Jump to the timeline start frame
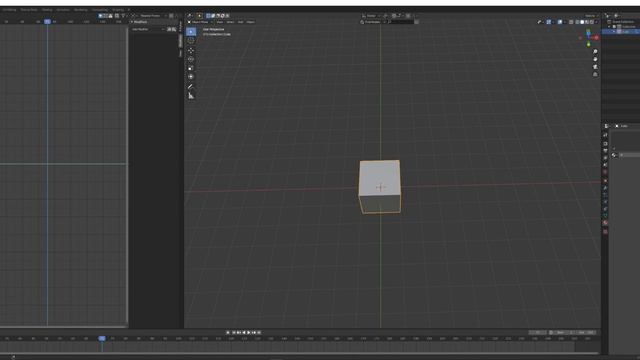The image size is (640, 360). tap(234, 332)
